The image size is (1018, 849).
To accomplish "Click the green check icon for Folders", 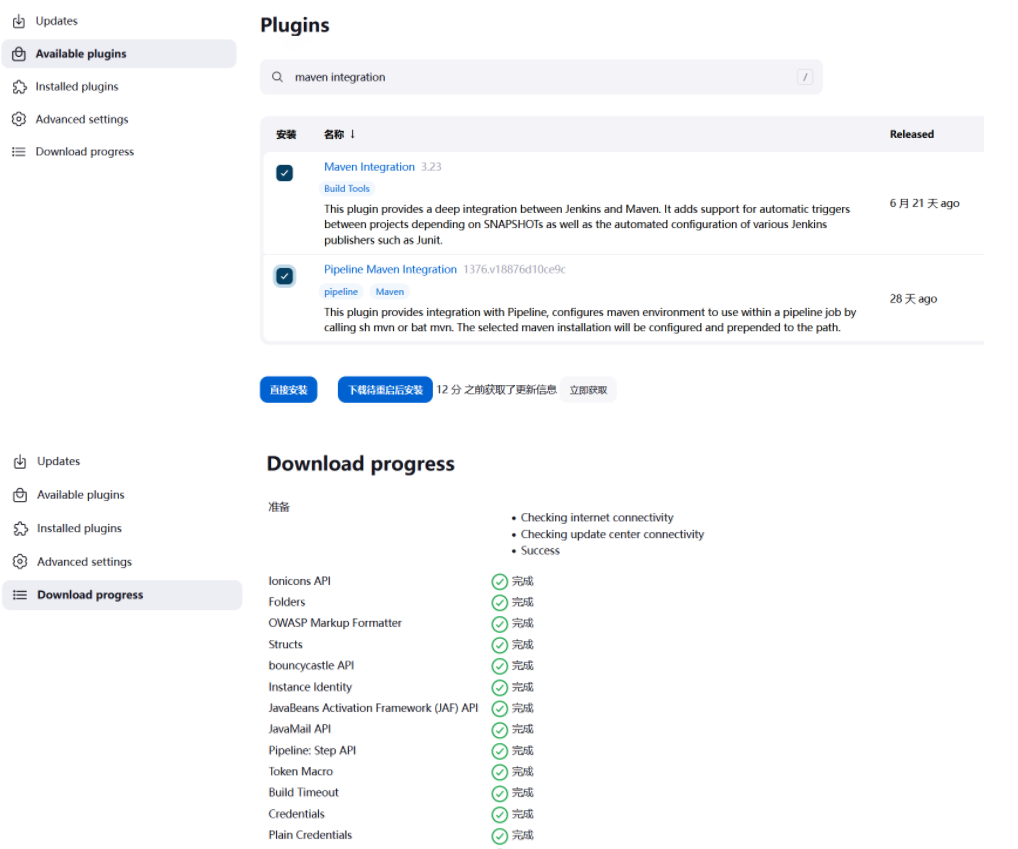I will 499,603.
